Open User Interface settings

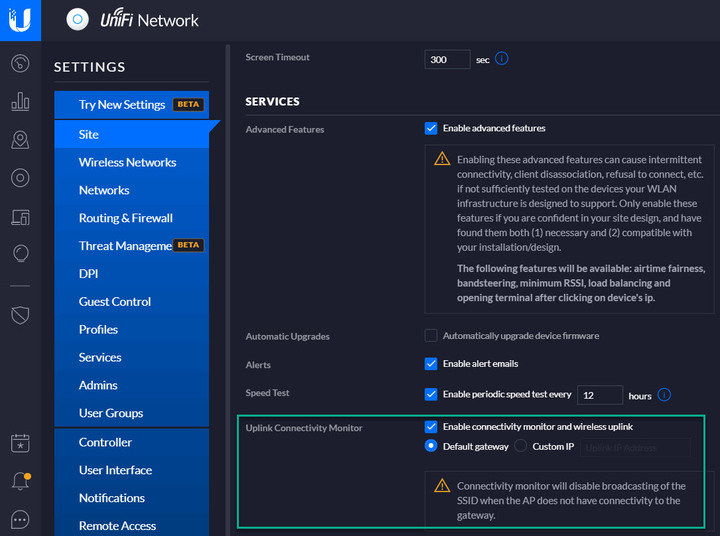coord(132,470)
